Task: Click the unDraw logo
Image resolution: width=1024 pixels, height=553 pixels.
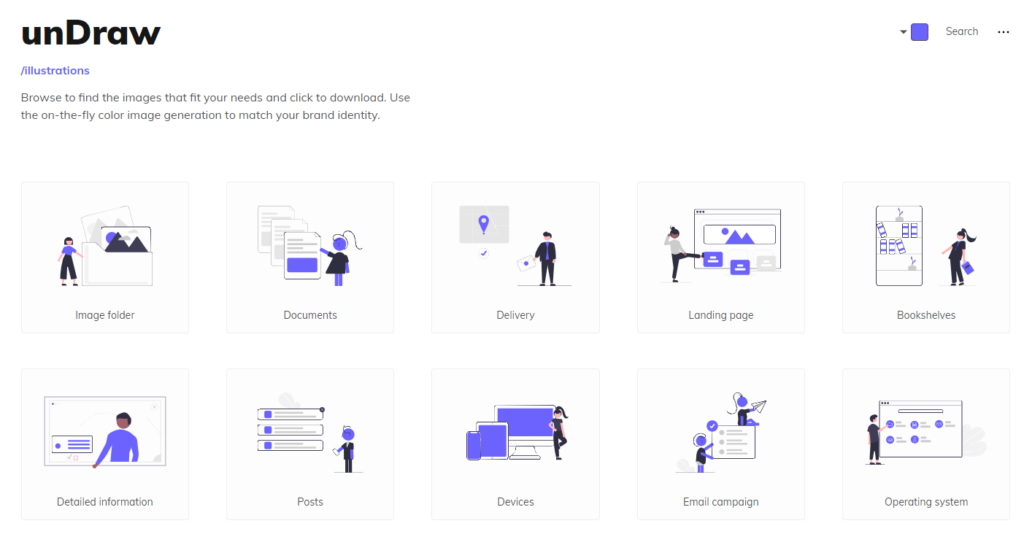Action: tap(91, 33)
